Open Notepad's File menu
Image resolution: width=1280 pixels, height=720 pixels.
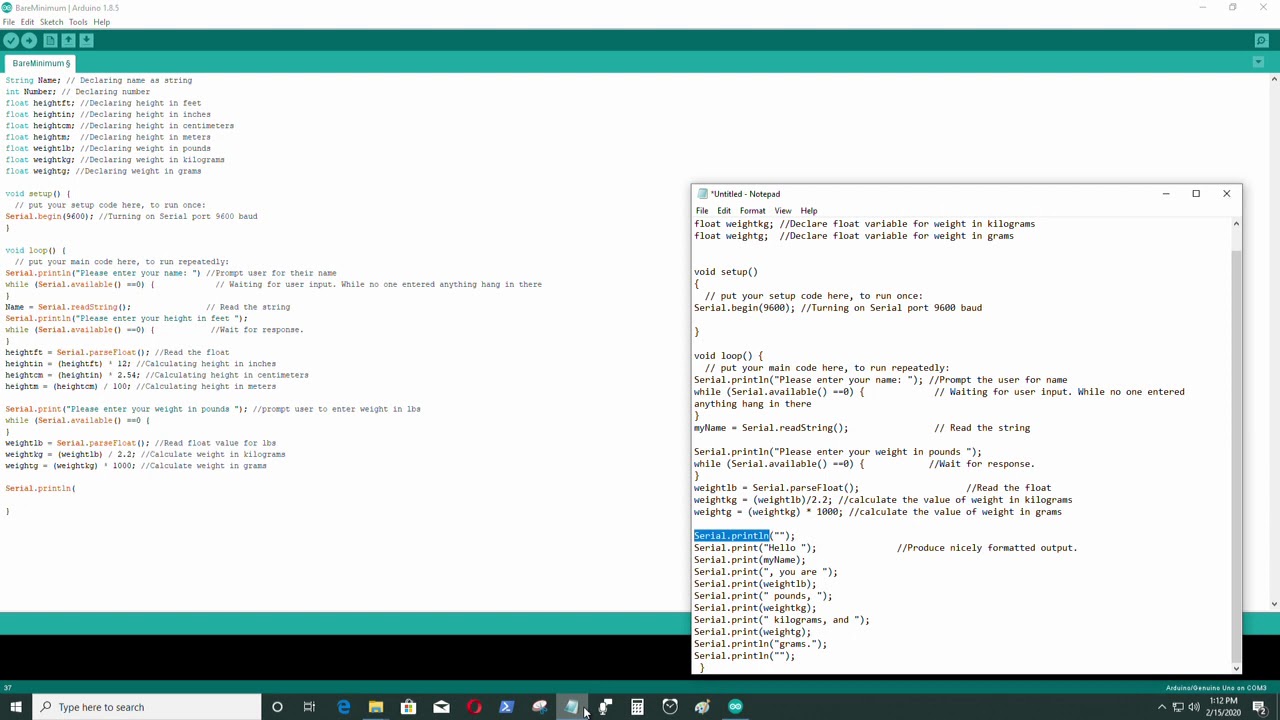pos(702,211)
